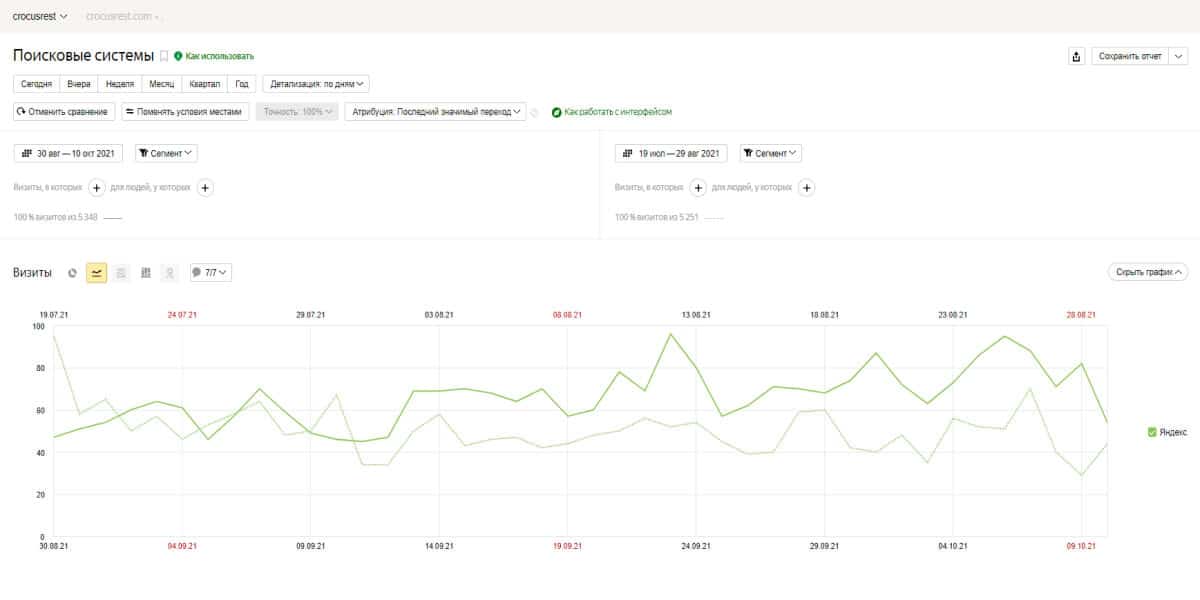Add visit condition for first period
Viewport: 1200px width, 600px height.
97,187
